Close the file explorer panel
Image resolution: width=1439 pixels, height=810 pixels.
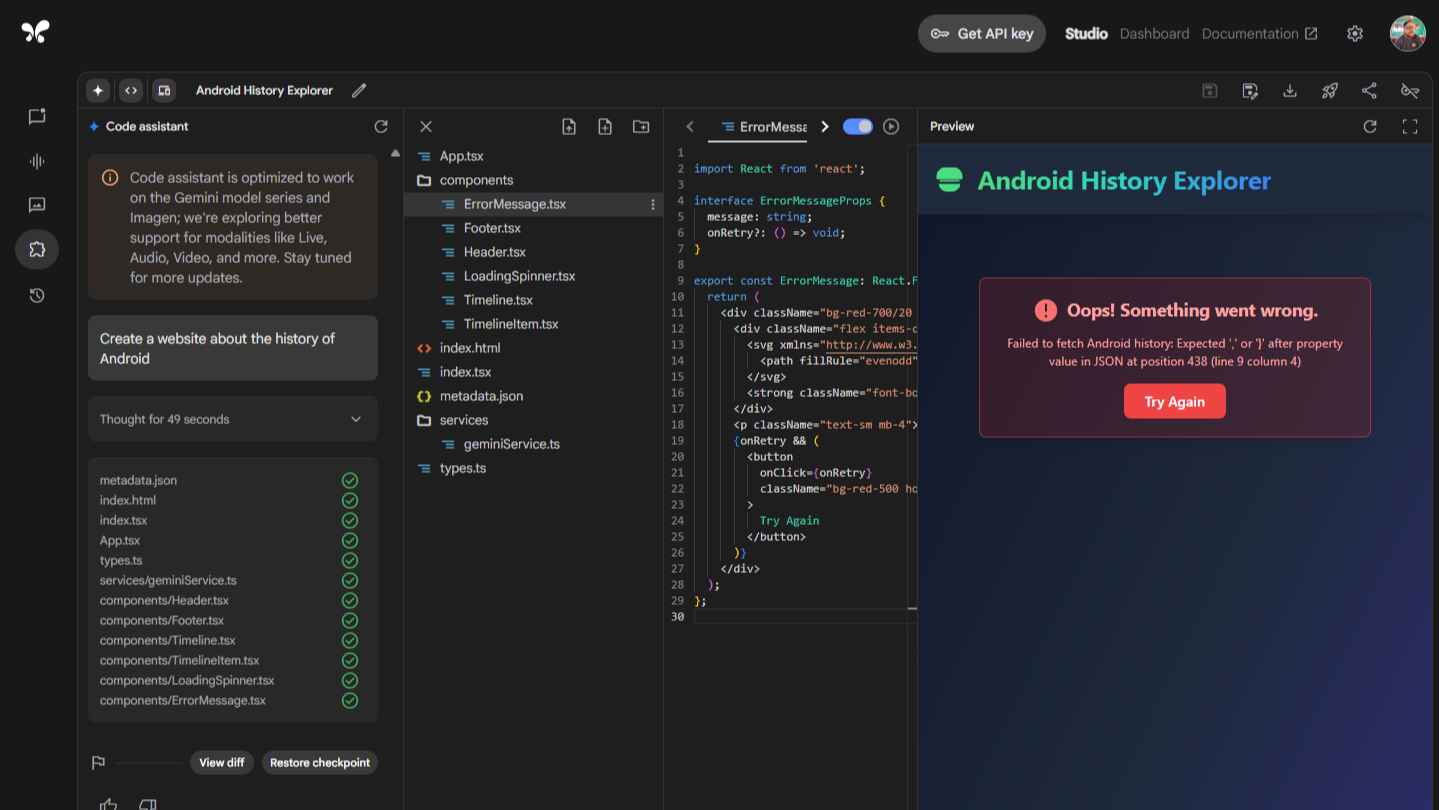tap(426, 126)
